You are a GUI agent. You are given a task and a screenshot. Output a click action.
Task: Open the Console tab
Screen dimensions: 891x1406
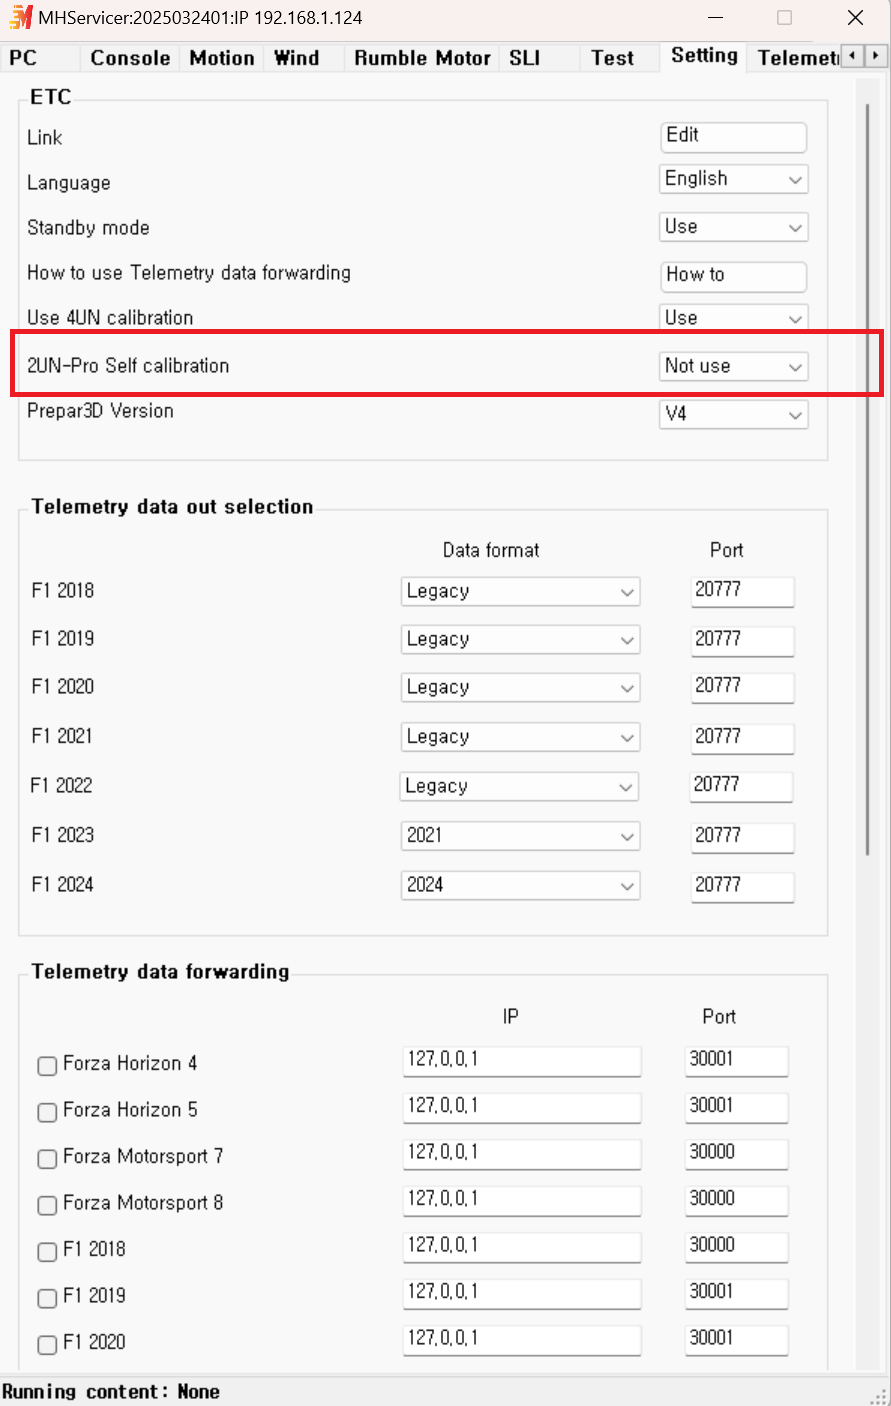(x=130, y=58)
